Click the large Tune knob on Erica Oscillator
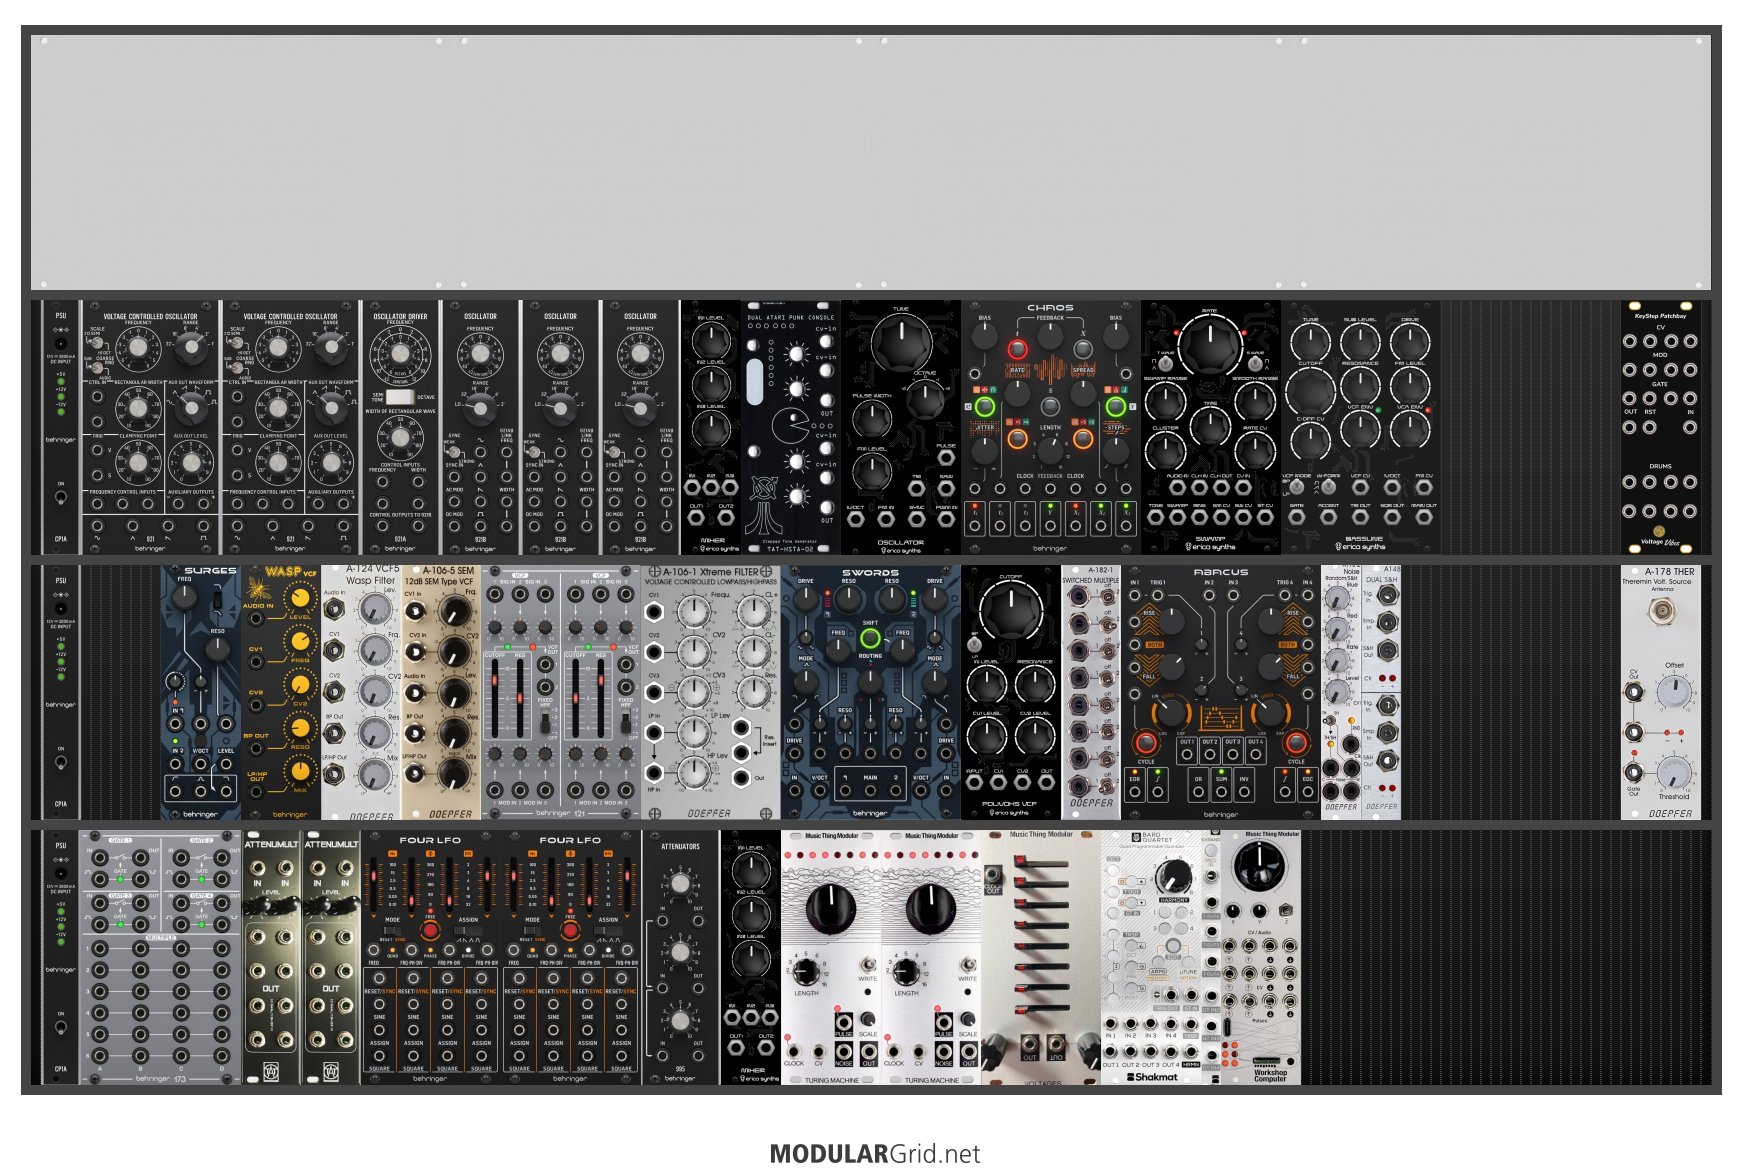The image size is (1752, 1175). (901, 344)
